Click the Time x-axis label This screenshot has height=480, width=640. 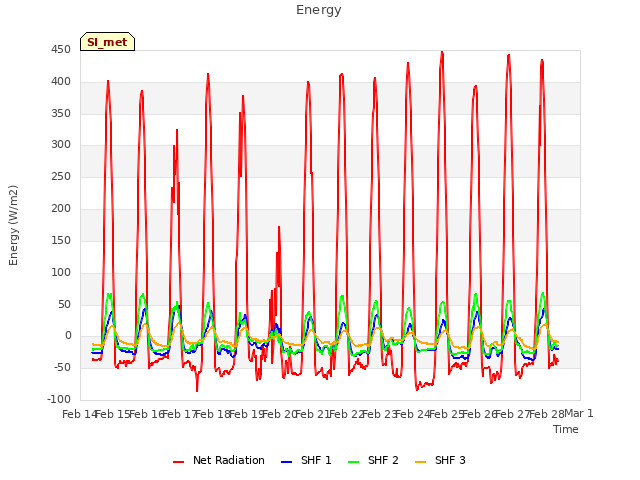(x=566, y=429)
